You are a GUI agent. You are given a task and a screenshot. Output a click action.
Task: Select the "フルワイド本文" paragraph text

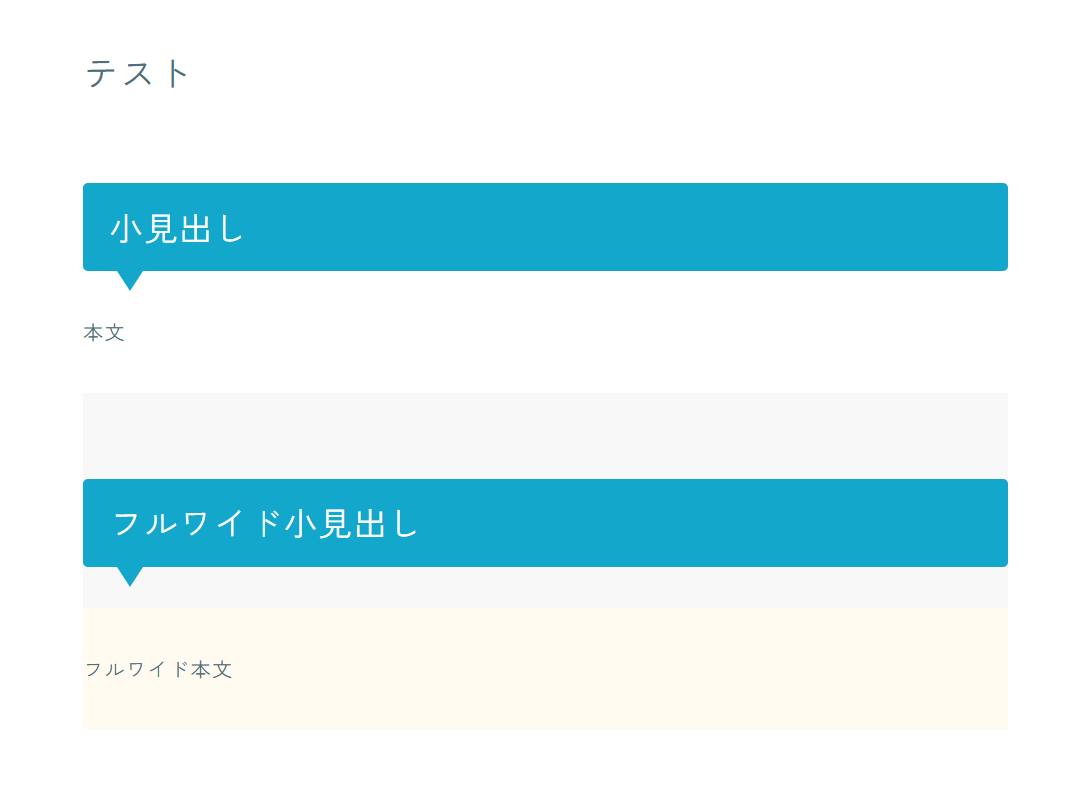(x=158, y=670)
